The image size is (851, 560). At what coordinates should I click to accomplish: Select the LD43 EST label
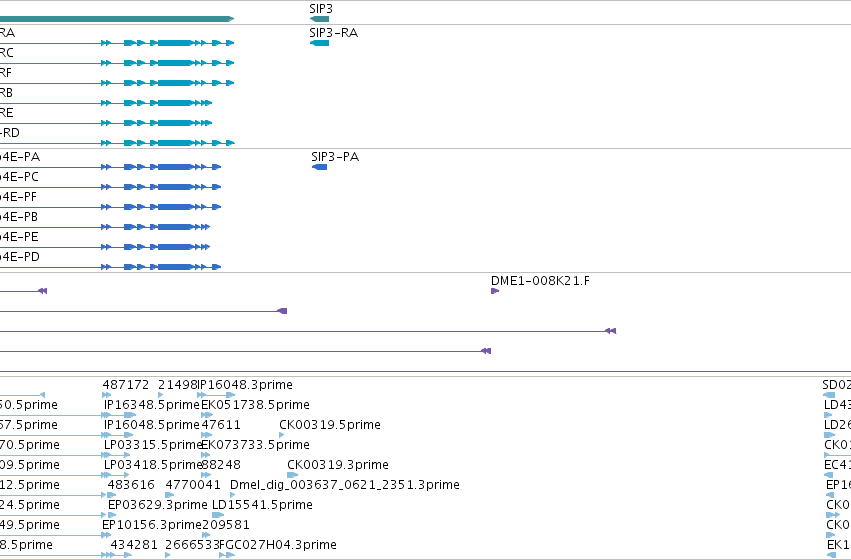(x=837, y=405)
